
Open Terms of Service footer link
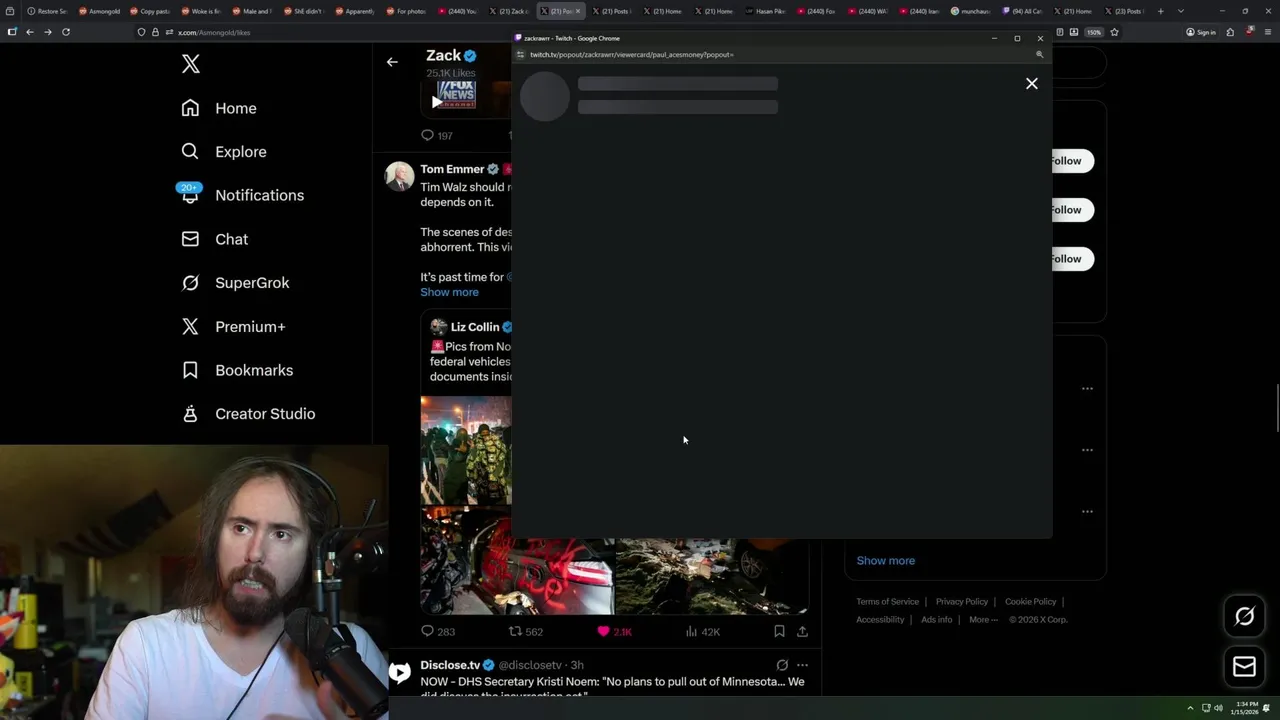[887, 602]
